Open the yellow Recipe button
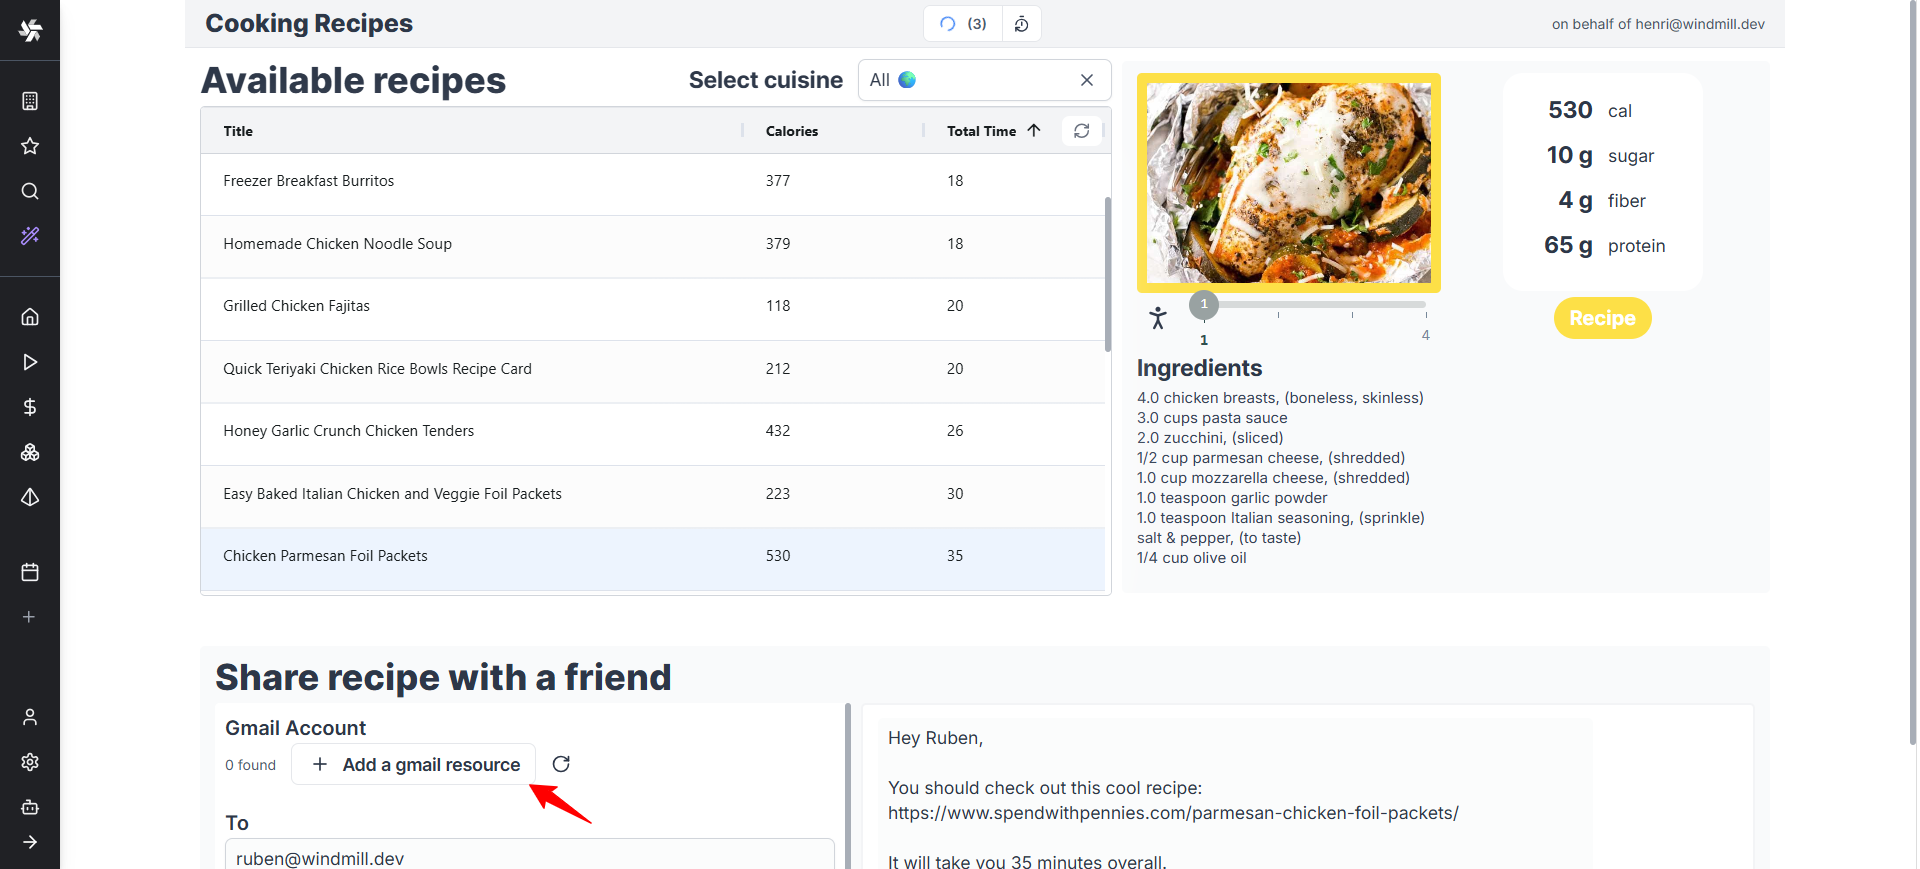1920x869 pixels. [1602, 318]
